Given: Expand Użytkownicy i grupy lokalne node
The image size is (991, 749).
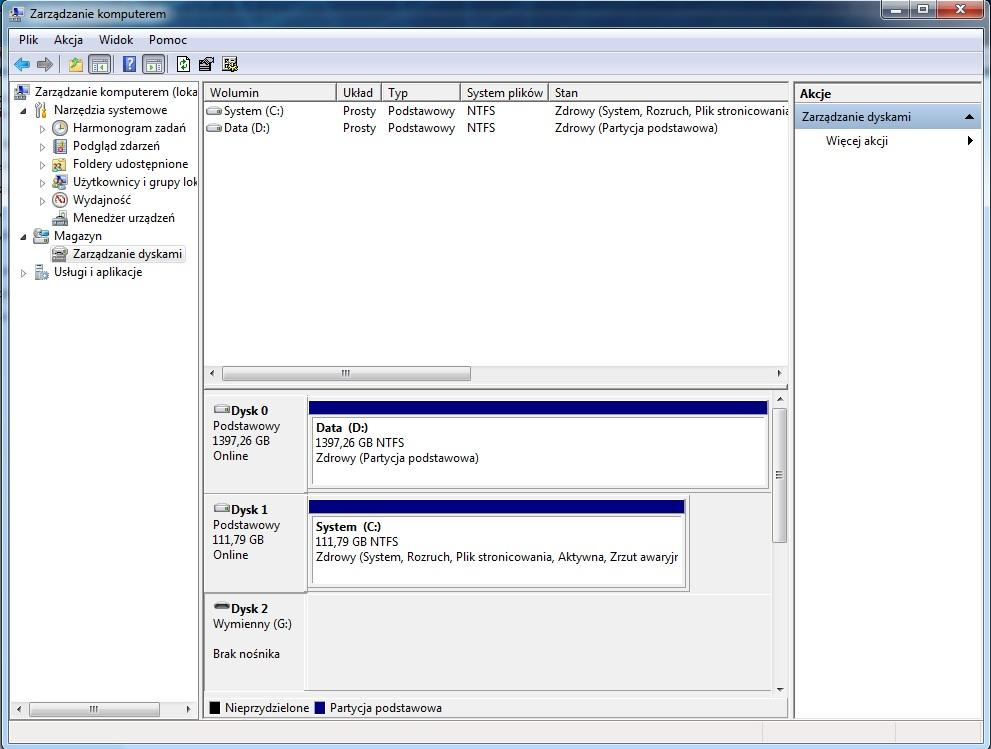Looking at the screenshot, I should click(x=42, y=183).
